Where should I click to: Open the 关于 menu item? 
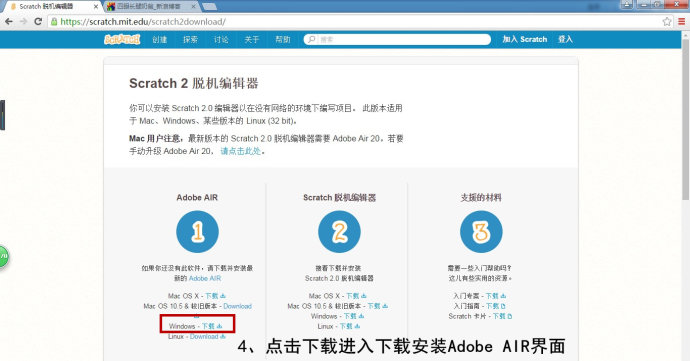click(252, 39)
